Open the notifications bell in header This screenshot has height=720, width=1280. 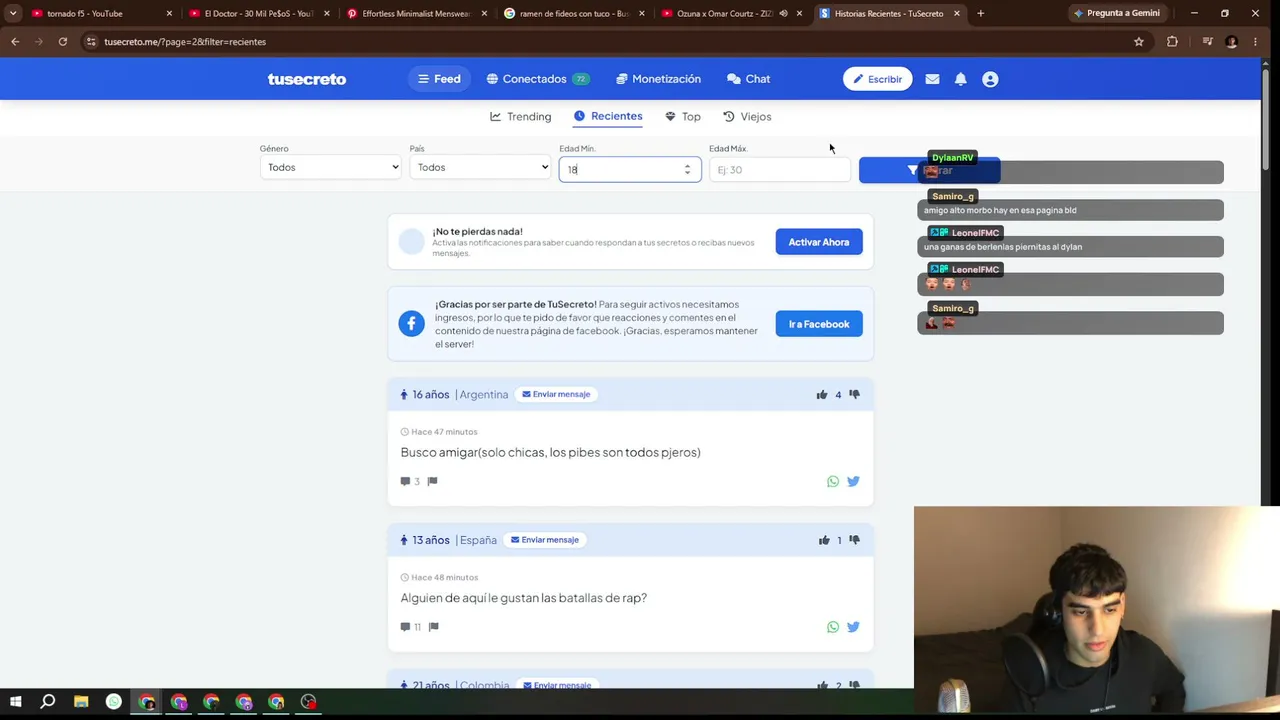pyautogui.click(x=960, y=79)
